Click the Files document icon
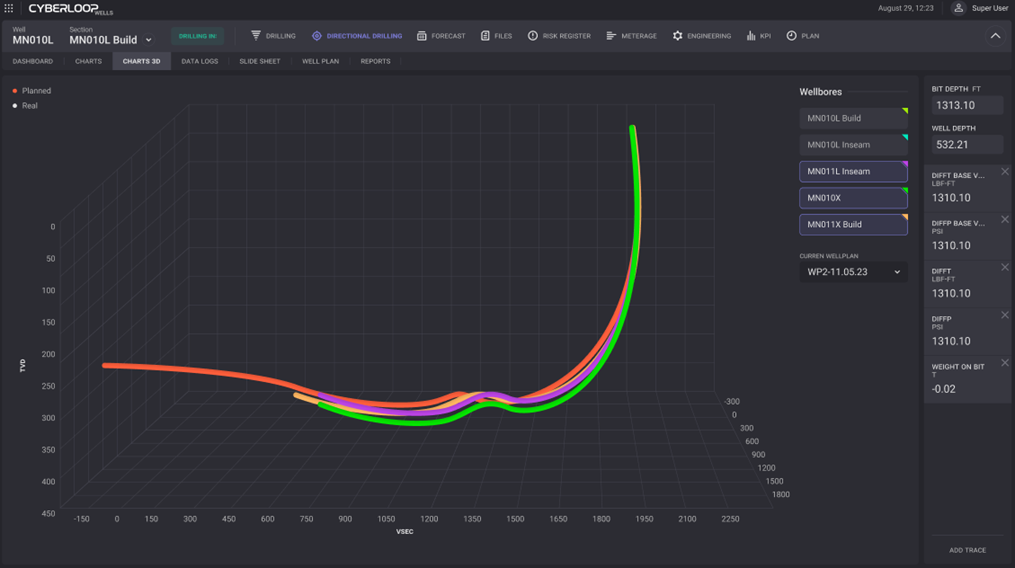 tap(485, 36)
